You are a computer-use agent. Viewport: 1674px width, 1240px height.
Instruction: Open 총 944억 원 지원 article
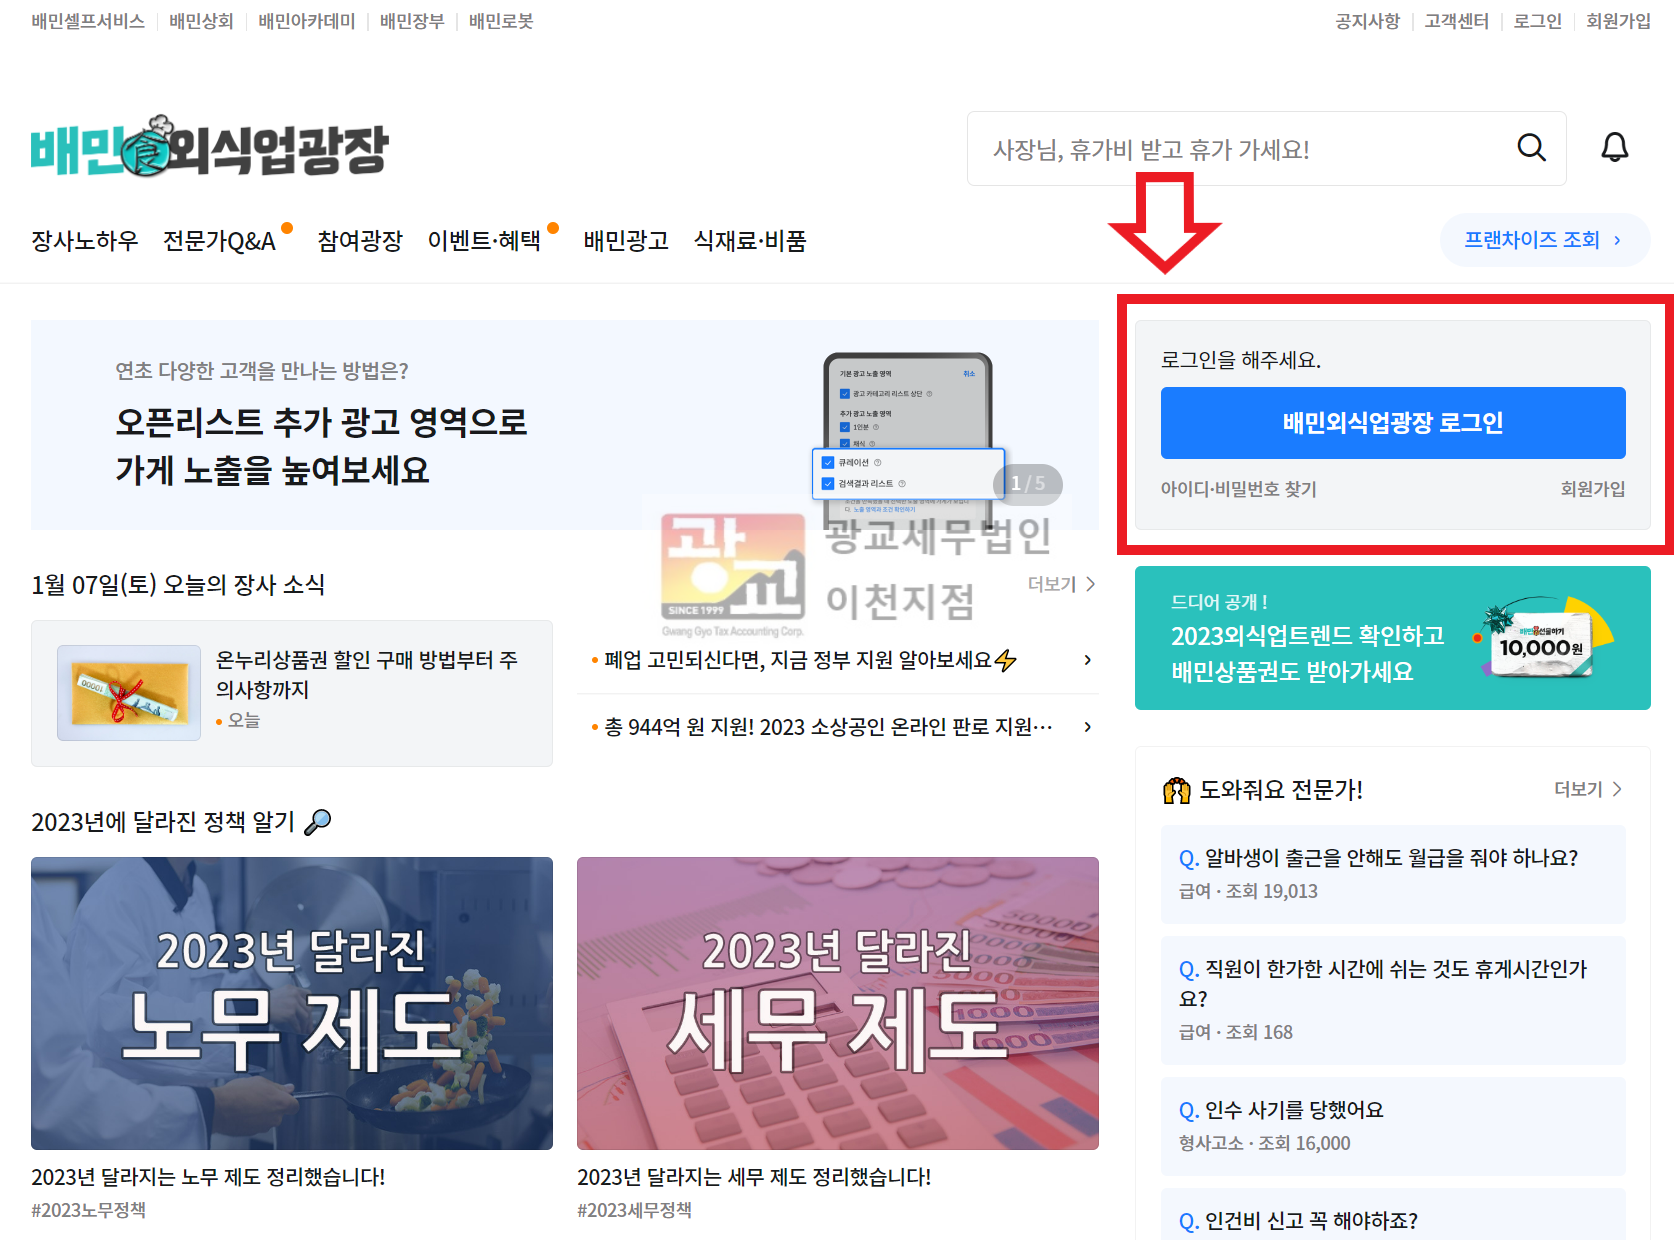pos(828,727)
